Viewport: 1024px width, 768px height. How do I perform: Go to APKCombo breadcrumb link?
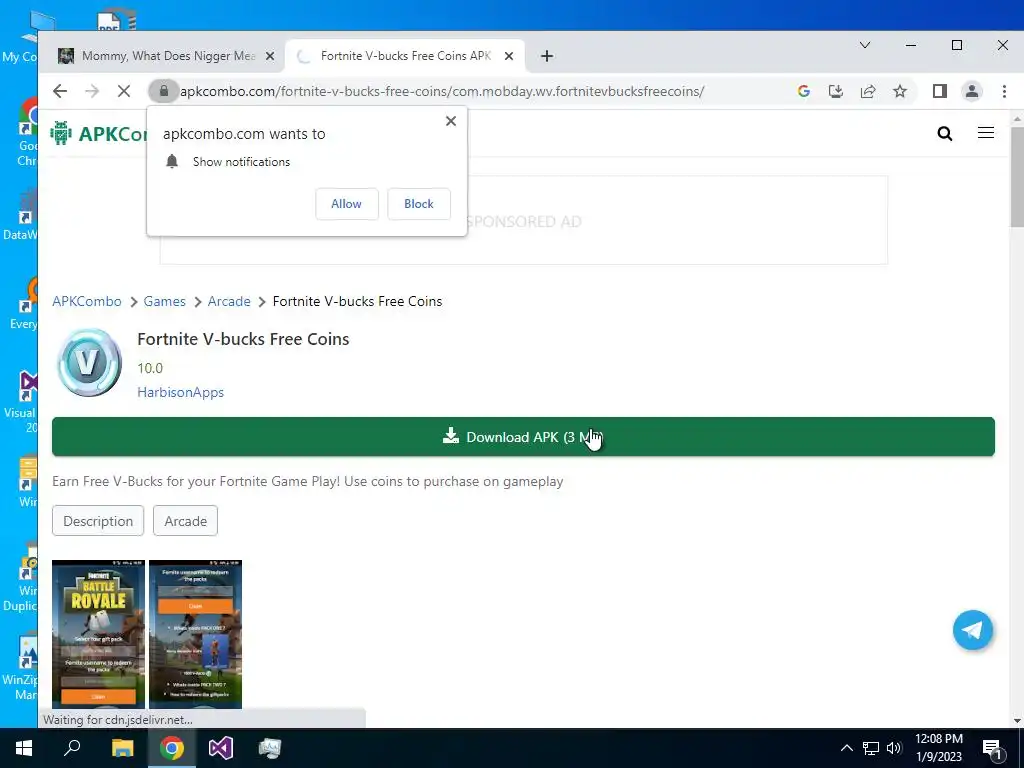pyautogui.click(x=87, y=301)
